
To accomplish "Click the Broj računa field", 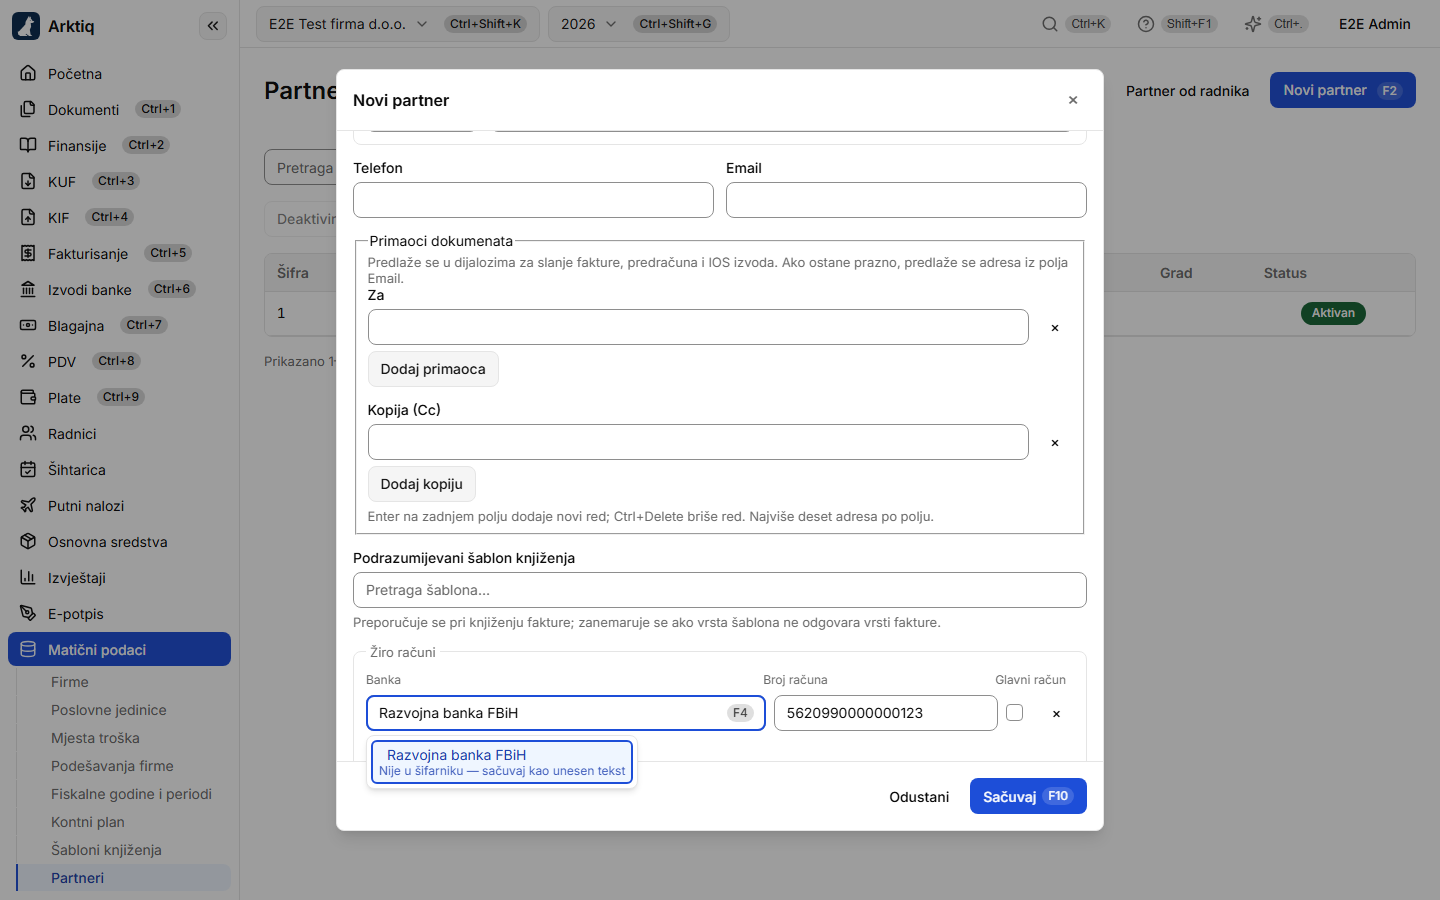I will click(x=886, y=713).
